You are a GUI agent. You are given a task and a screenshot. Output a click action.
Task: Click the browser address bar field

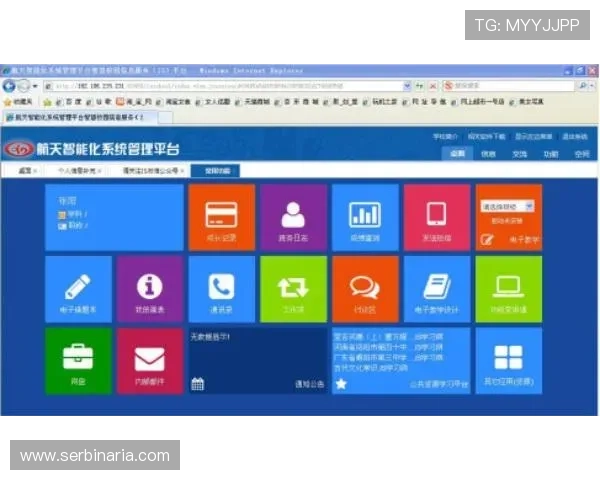pyautogui.click(x=225, y=86)
